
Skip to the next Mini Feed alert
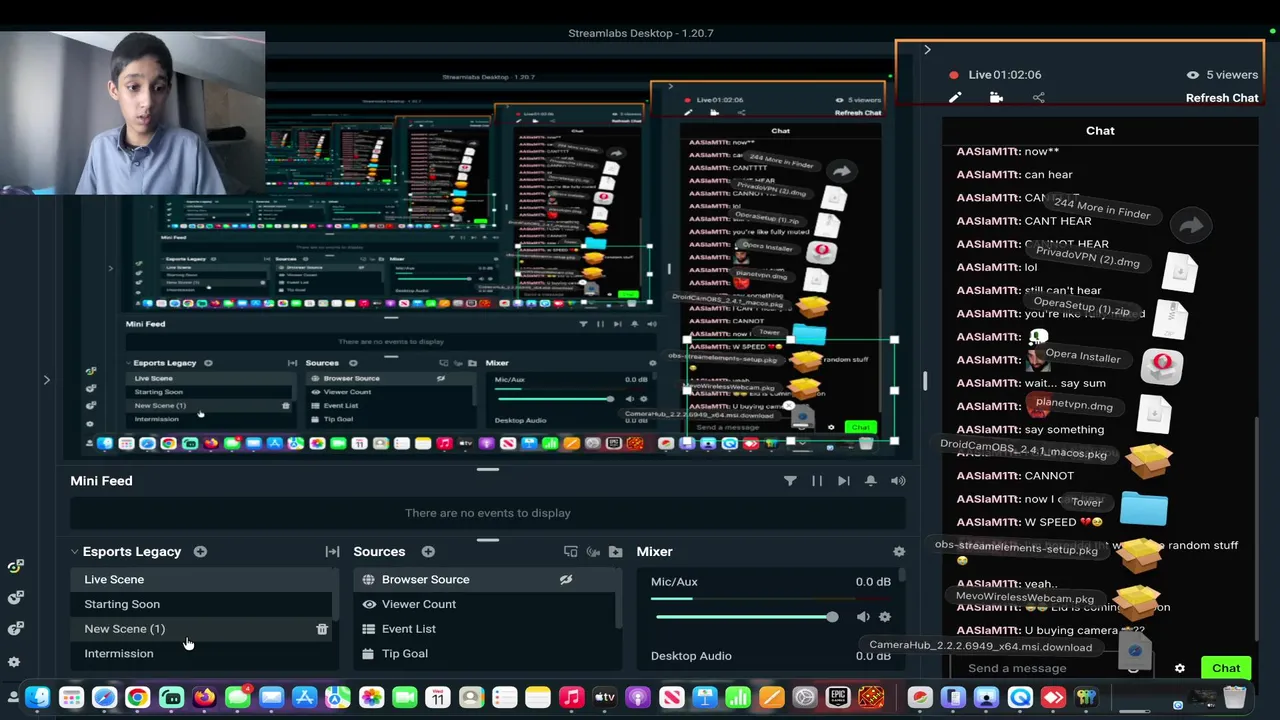coord(843,481)
